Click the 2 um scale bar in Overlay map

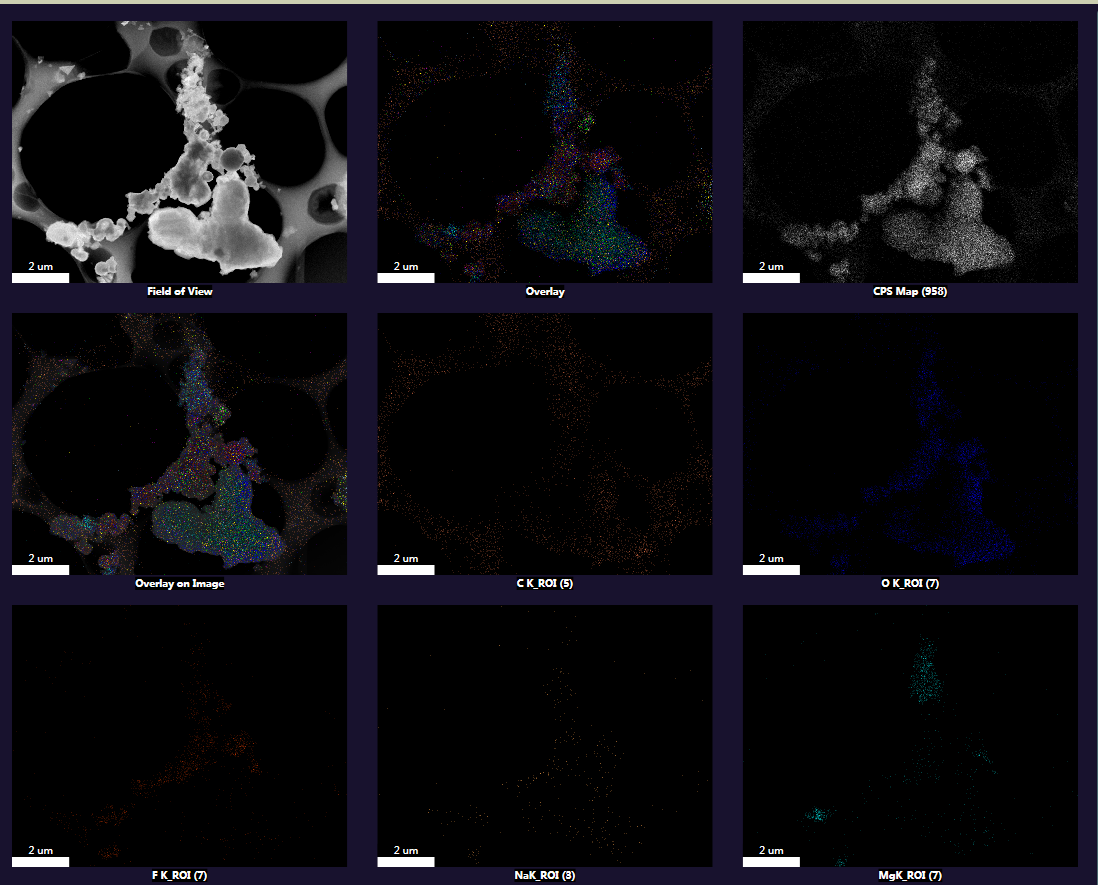(406, 278)
